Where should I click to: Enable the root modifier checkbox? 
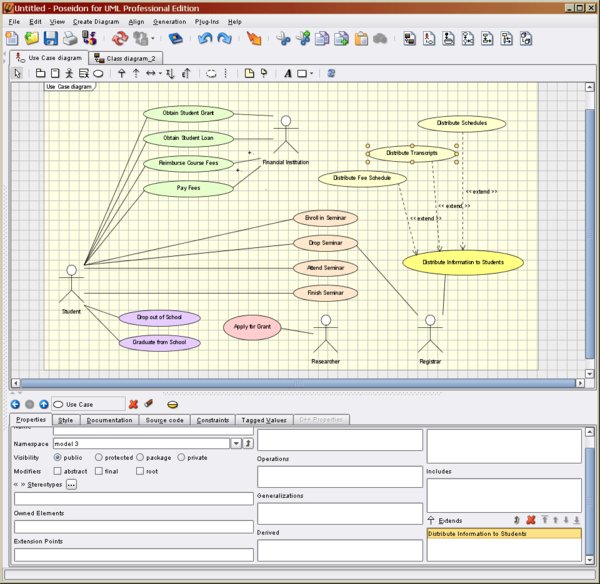point(140,471)
